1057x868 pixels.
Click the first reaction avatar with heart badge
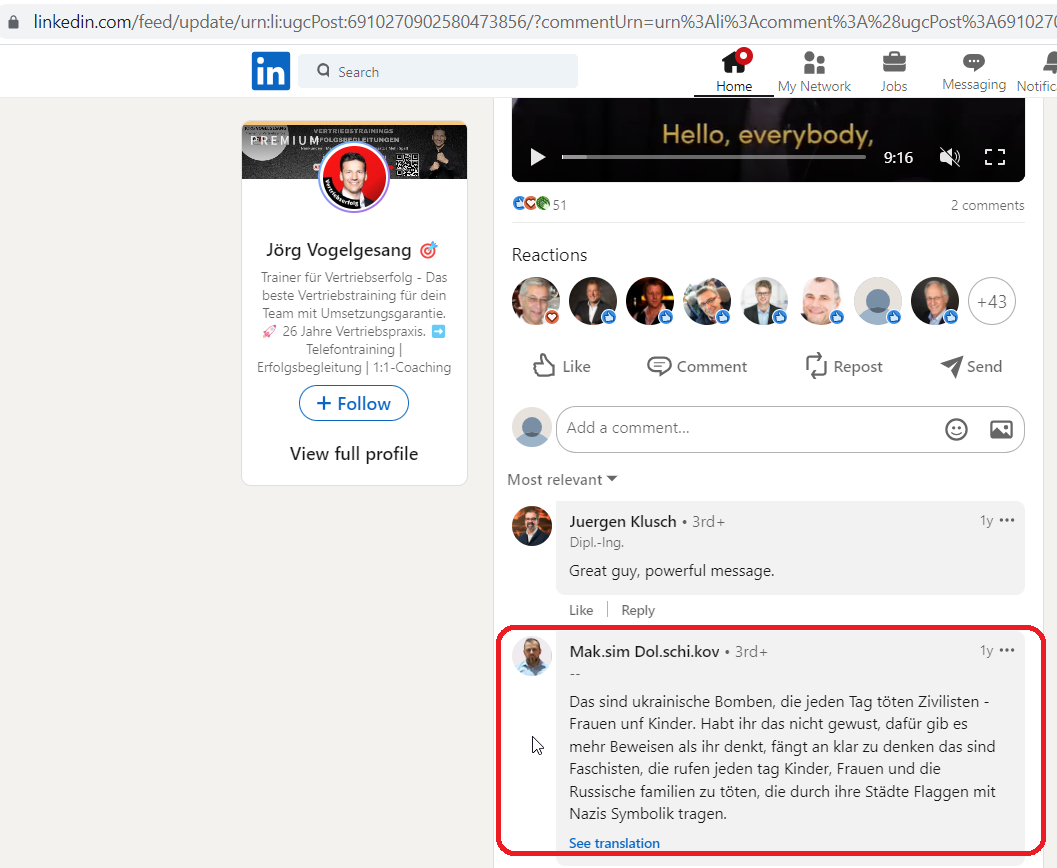click(x=536, y=301)
